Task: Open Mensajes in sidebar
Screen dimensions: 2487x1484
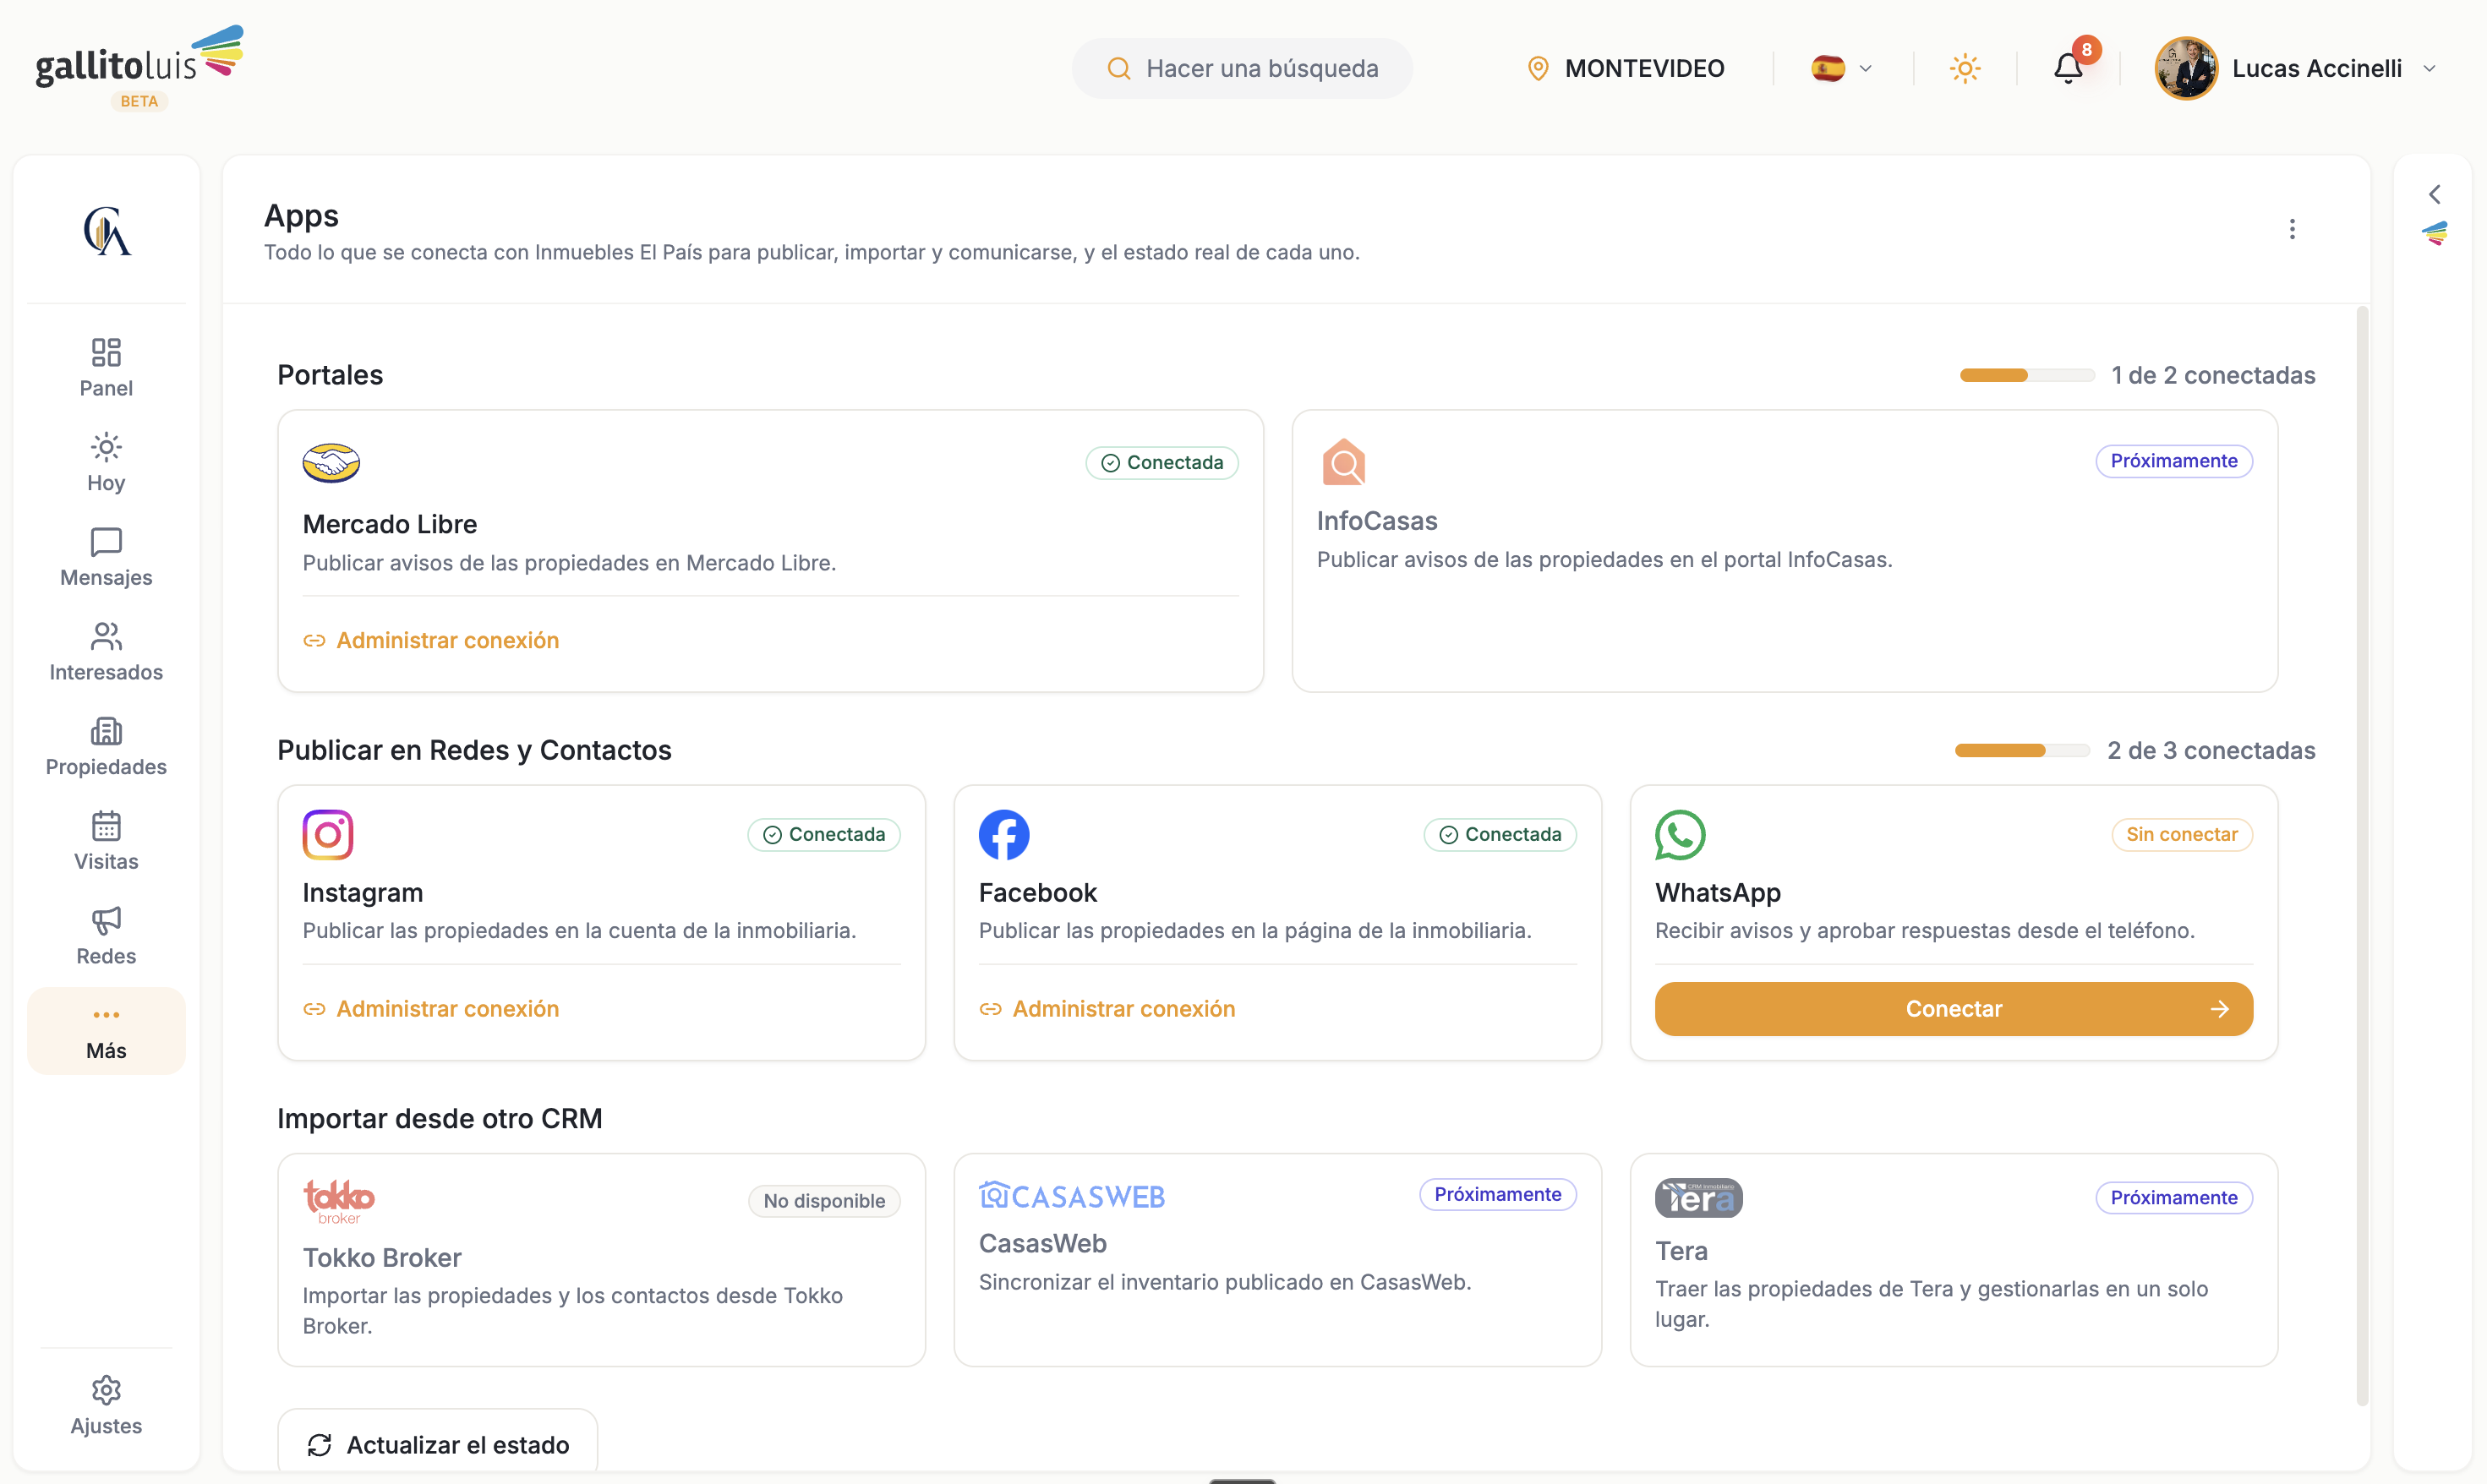Action: point(106,557)
